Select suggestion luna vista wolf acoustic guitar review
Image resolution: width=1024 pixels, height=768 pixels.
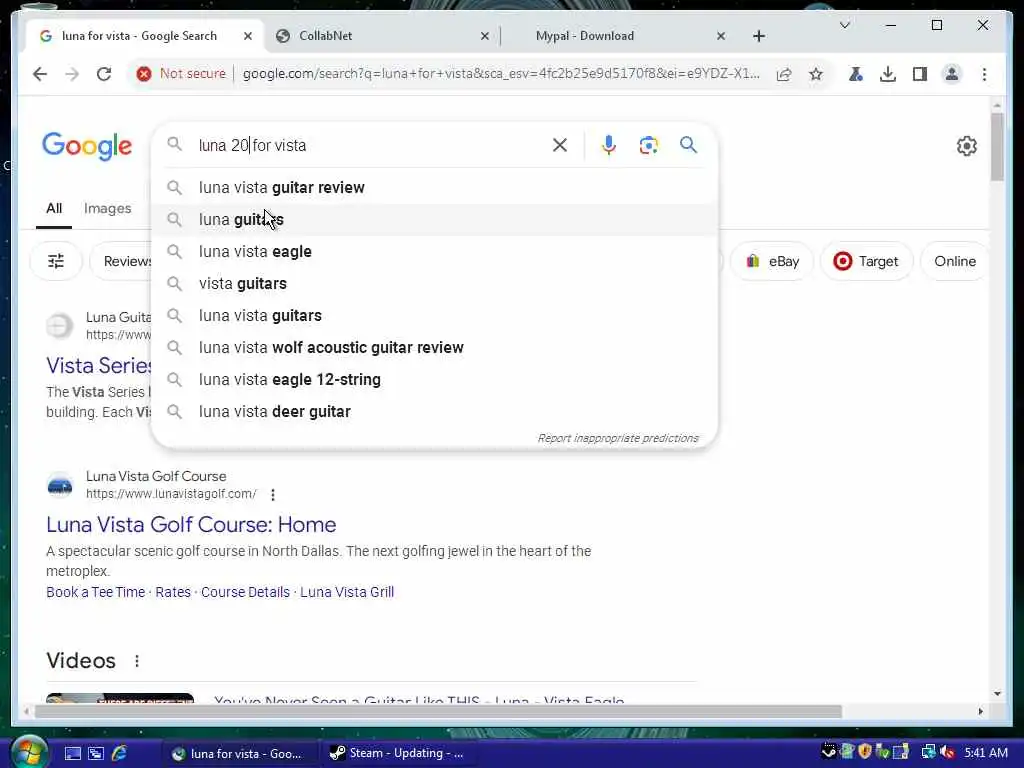pos(434,347)
